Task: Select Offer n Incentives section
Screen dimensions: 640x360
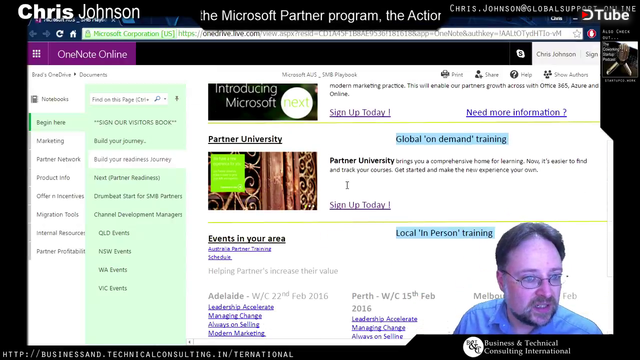Action: point(58,196)
